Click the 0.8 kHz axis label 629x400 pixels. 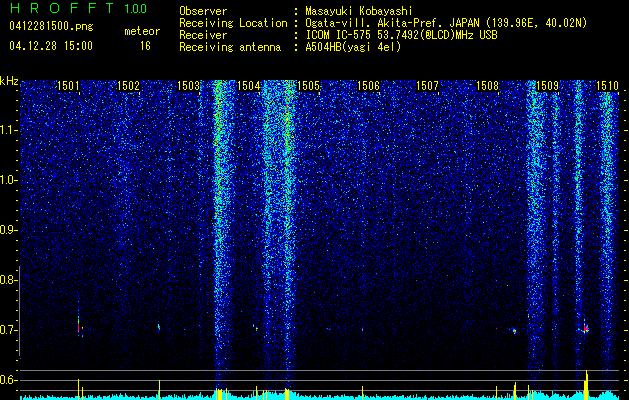[x=6, y=280]
